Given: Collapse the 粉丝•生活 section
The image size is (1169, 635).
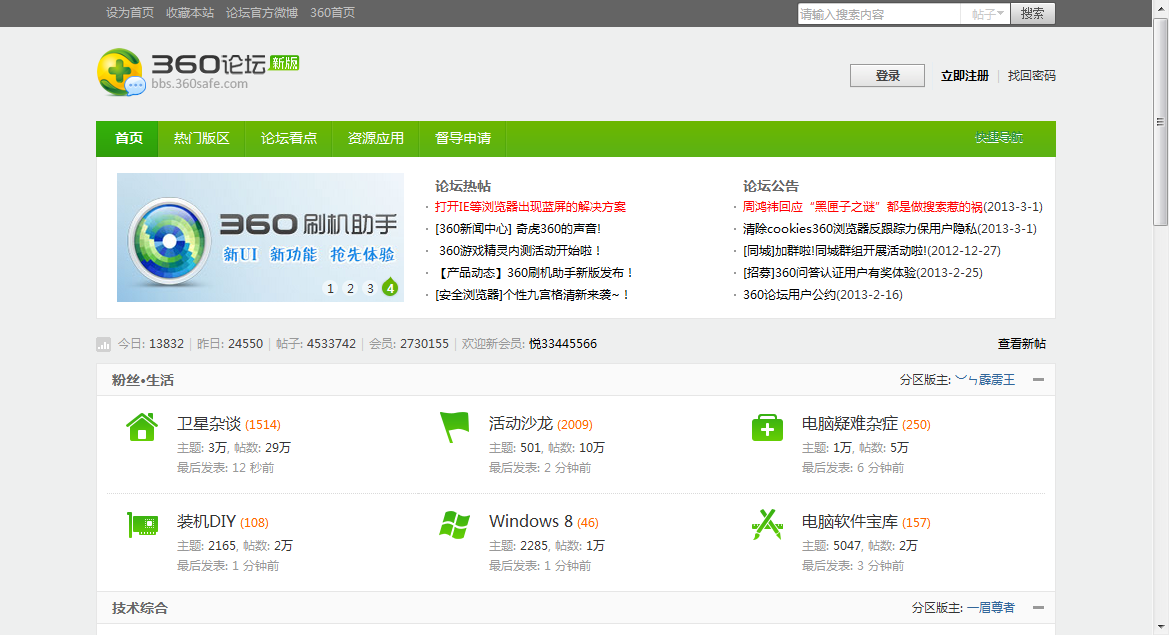Looking at the screenshot, I should [x=1038, y=380].
